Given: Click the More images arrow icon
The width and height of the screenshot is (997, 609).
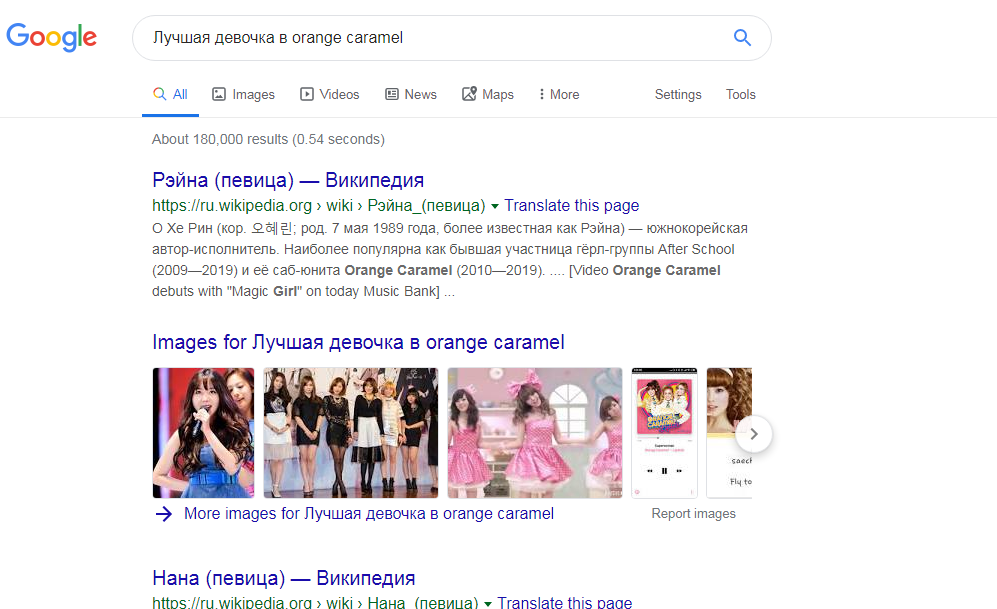Looking at the screenshot, I should coord(163,513).
